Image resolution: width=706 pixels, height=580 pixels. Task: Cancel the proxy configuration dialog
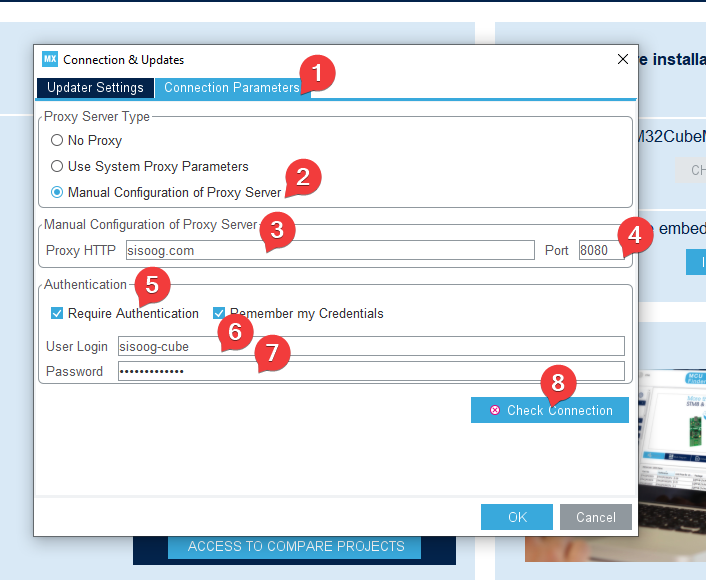(x=595, y=517)
